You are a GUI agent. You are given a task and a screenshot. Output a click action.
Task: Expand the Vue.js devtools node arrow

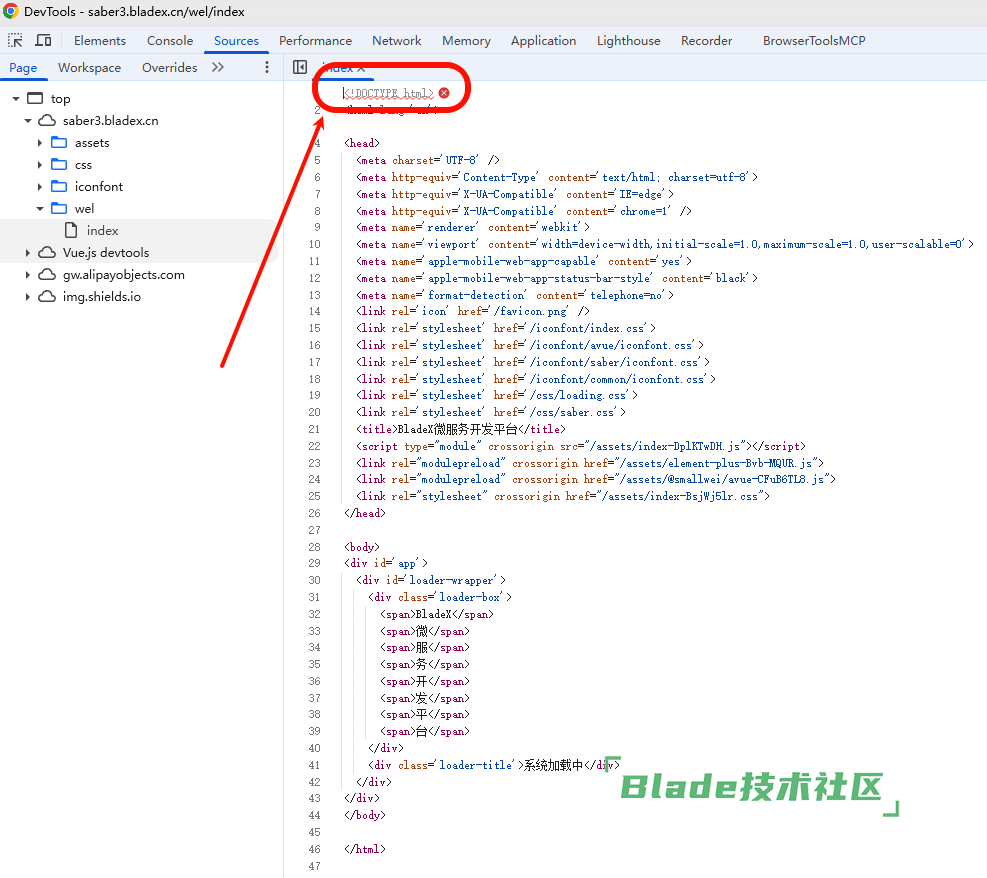(x=28, y=253)
